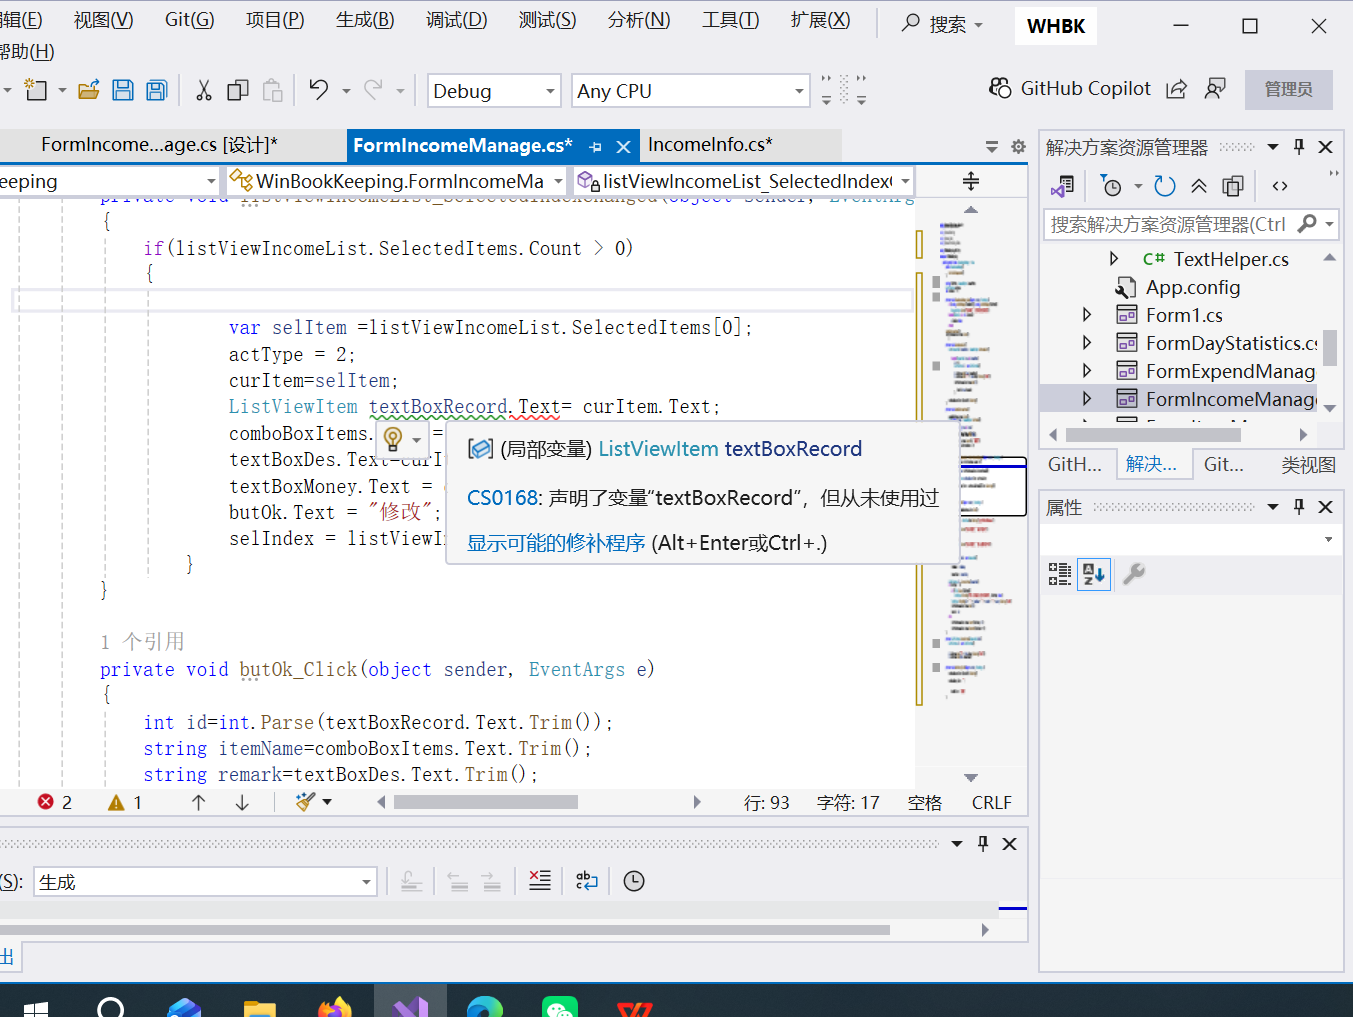Switch between solution and folder views
Image resolution: width=1353 pixels, height=1017 pixels.
(1062, 186)
